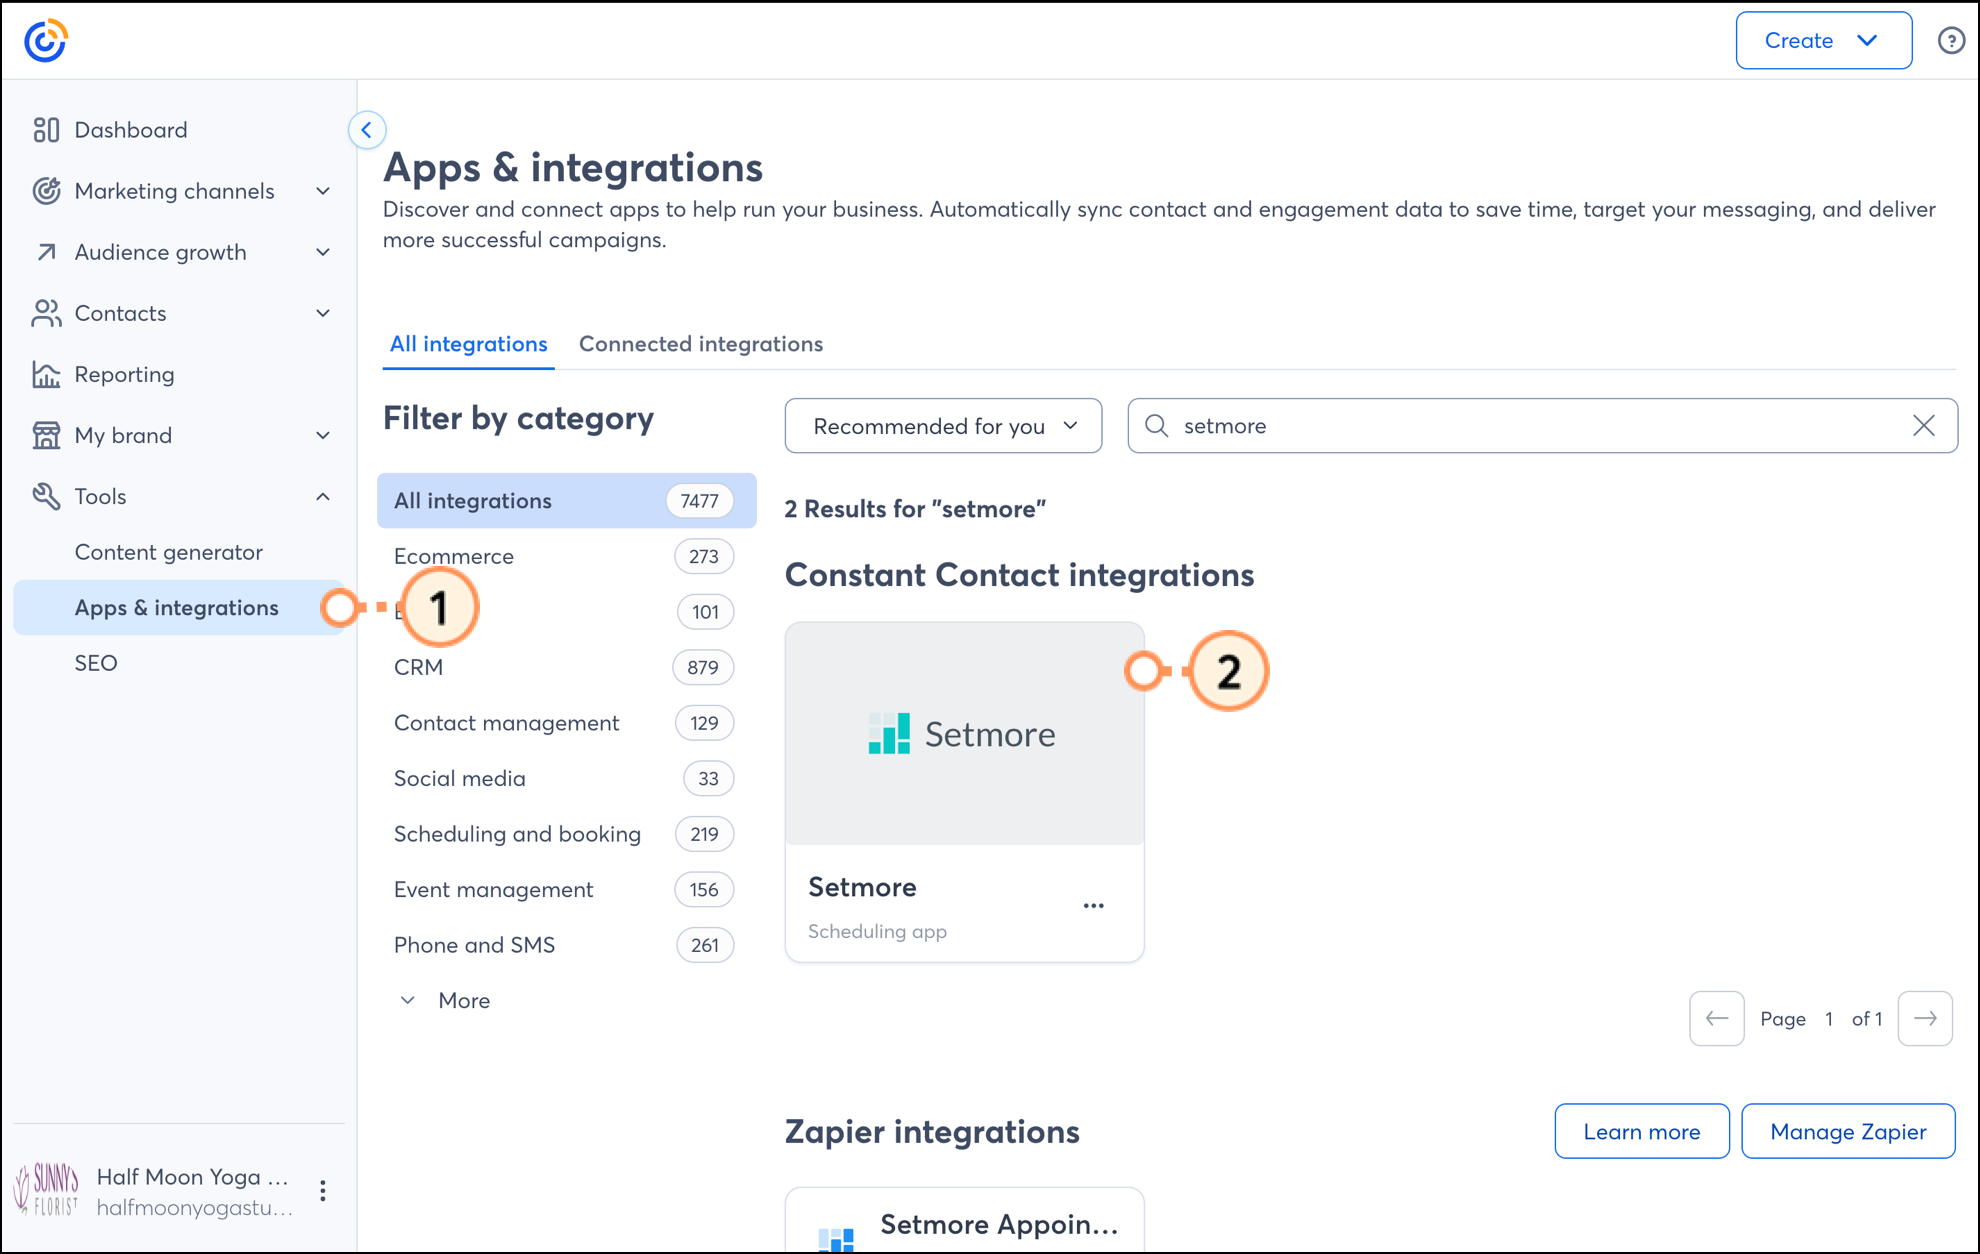1980x1254 pixels.
Task: Click the Tools wrench icon
Action: [46, 496]
